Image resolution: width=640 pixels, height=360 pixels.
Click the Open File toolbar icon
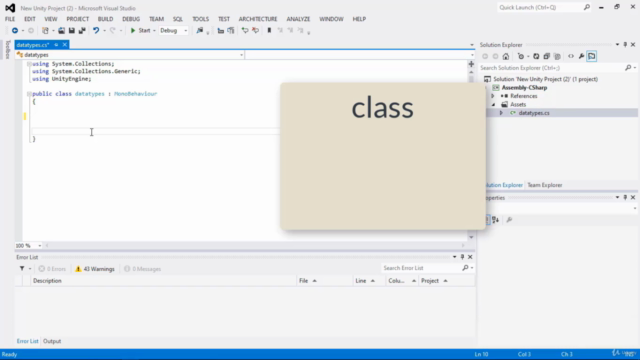tap(61, 31)
